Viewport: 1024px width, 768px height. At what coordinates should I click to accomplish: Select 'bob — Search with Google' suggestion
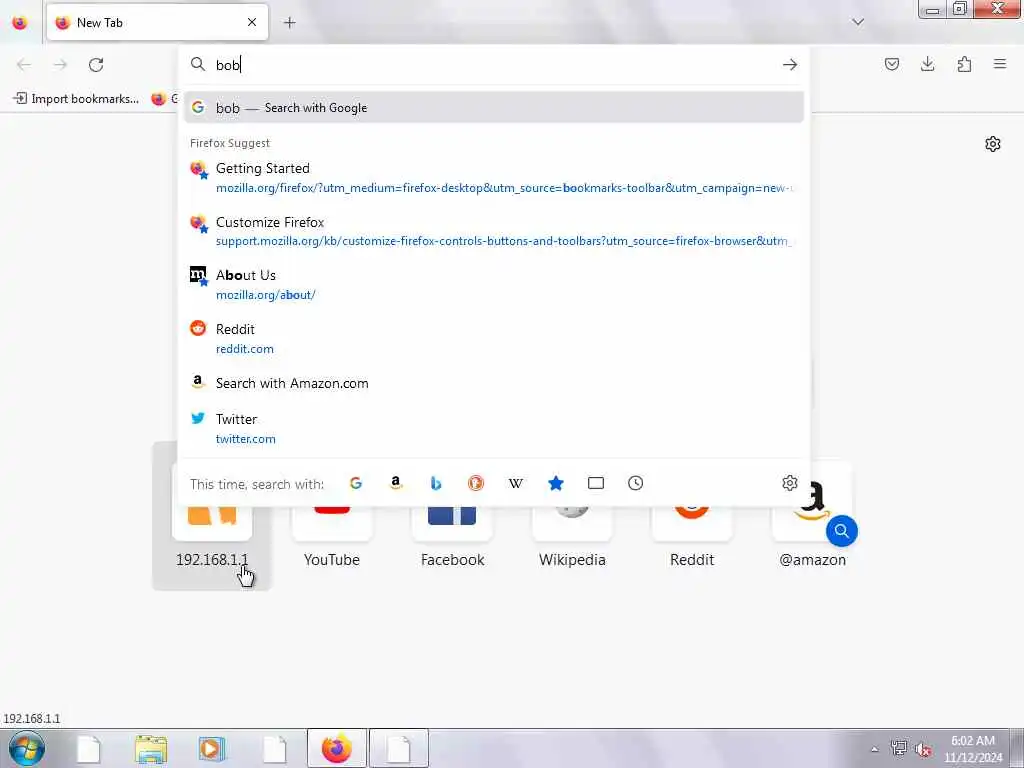click(494, 108)
